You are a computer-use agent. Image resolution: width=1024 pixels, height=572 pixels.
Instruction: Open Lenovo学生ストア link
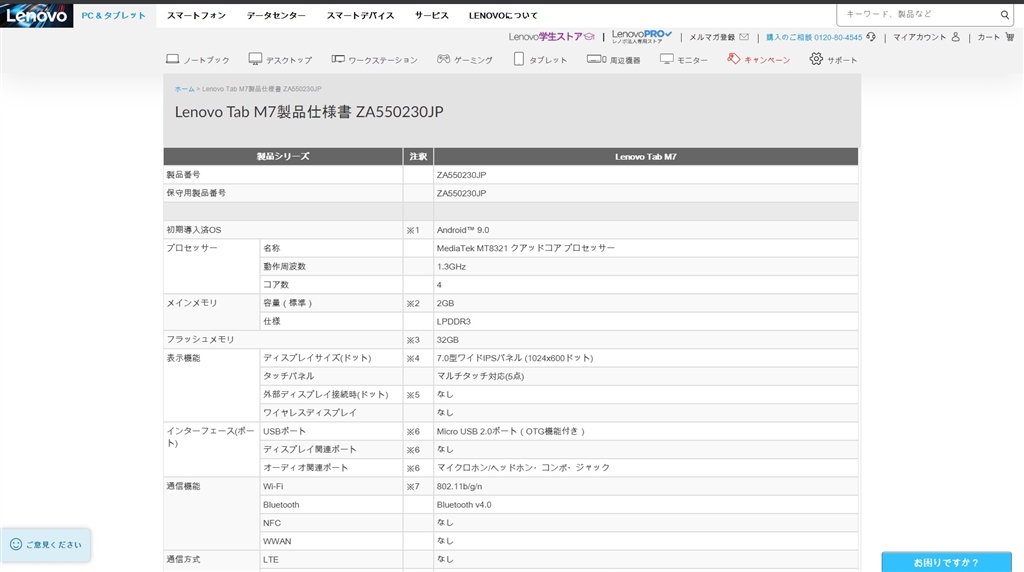pyautogui.click(x=551, y=37)
